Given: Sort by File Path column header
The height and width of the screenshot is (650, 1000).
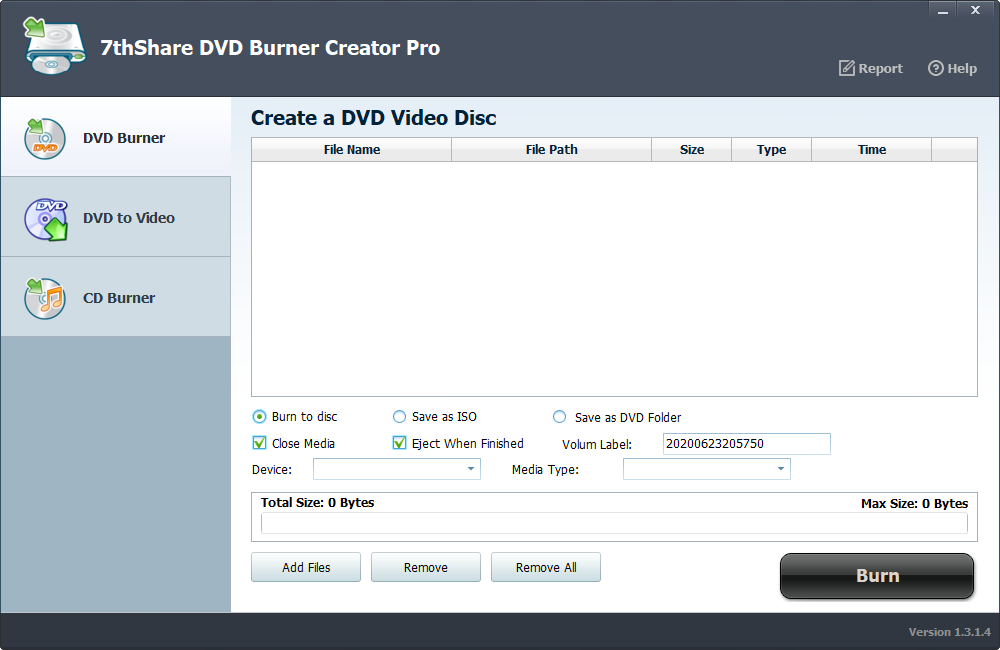Looking at the screenshot, I should click(552, 149).
